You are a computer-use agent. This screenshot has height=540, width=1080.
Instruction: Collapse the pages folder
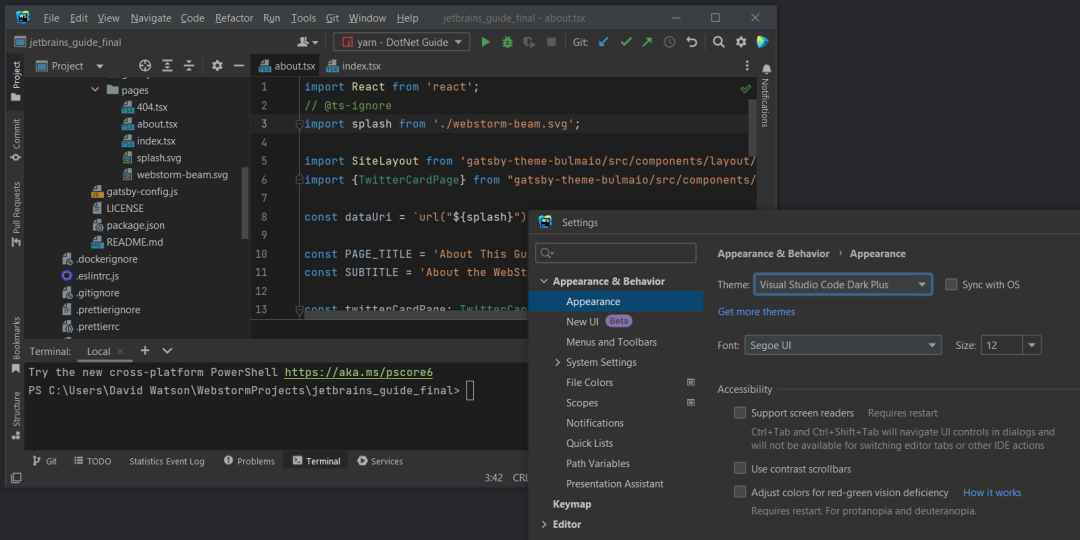pyautogui.click(x=95, y=90)
